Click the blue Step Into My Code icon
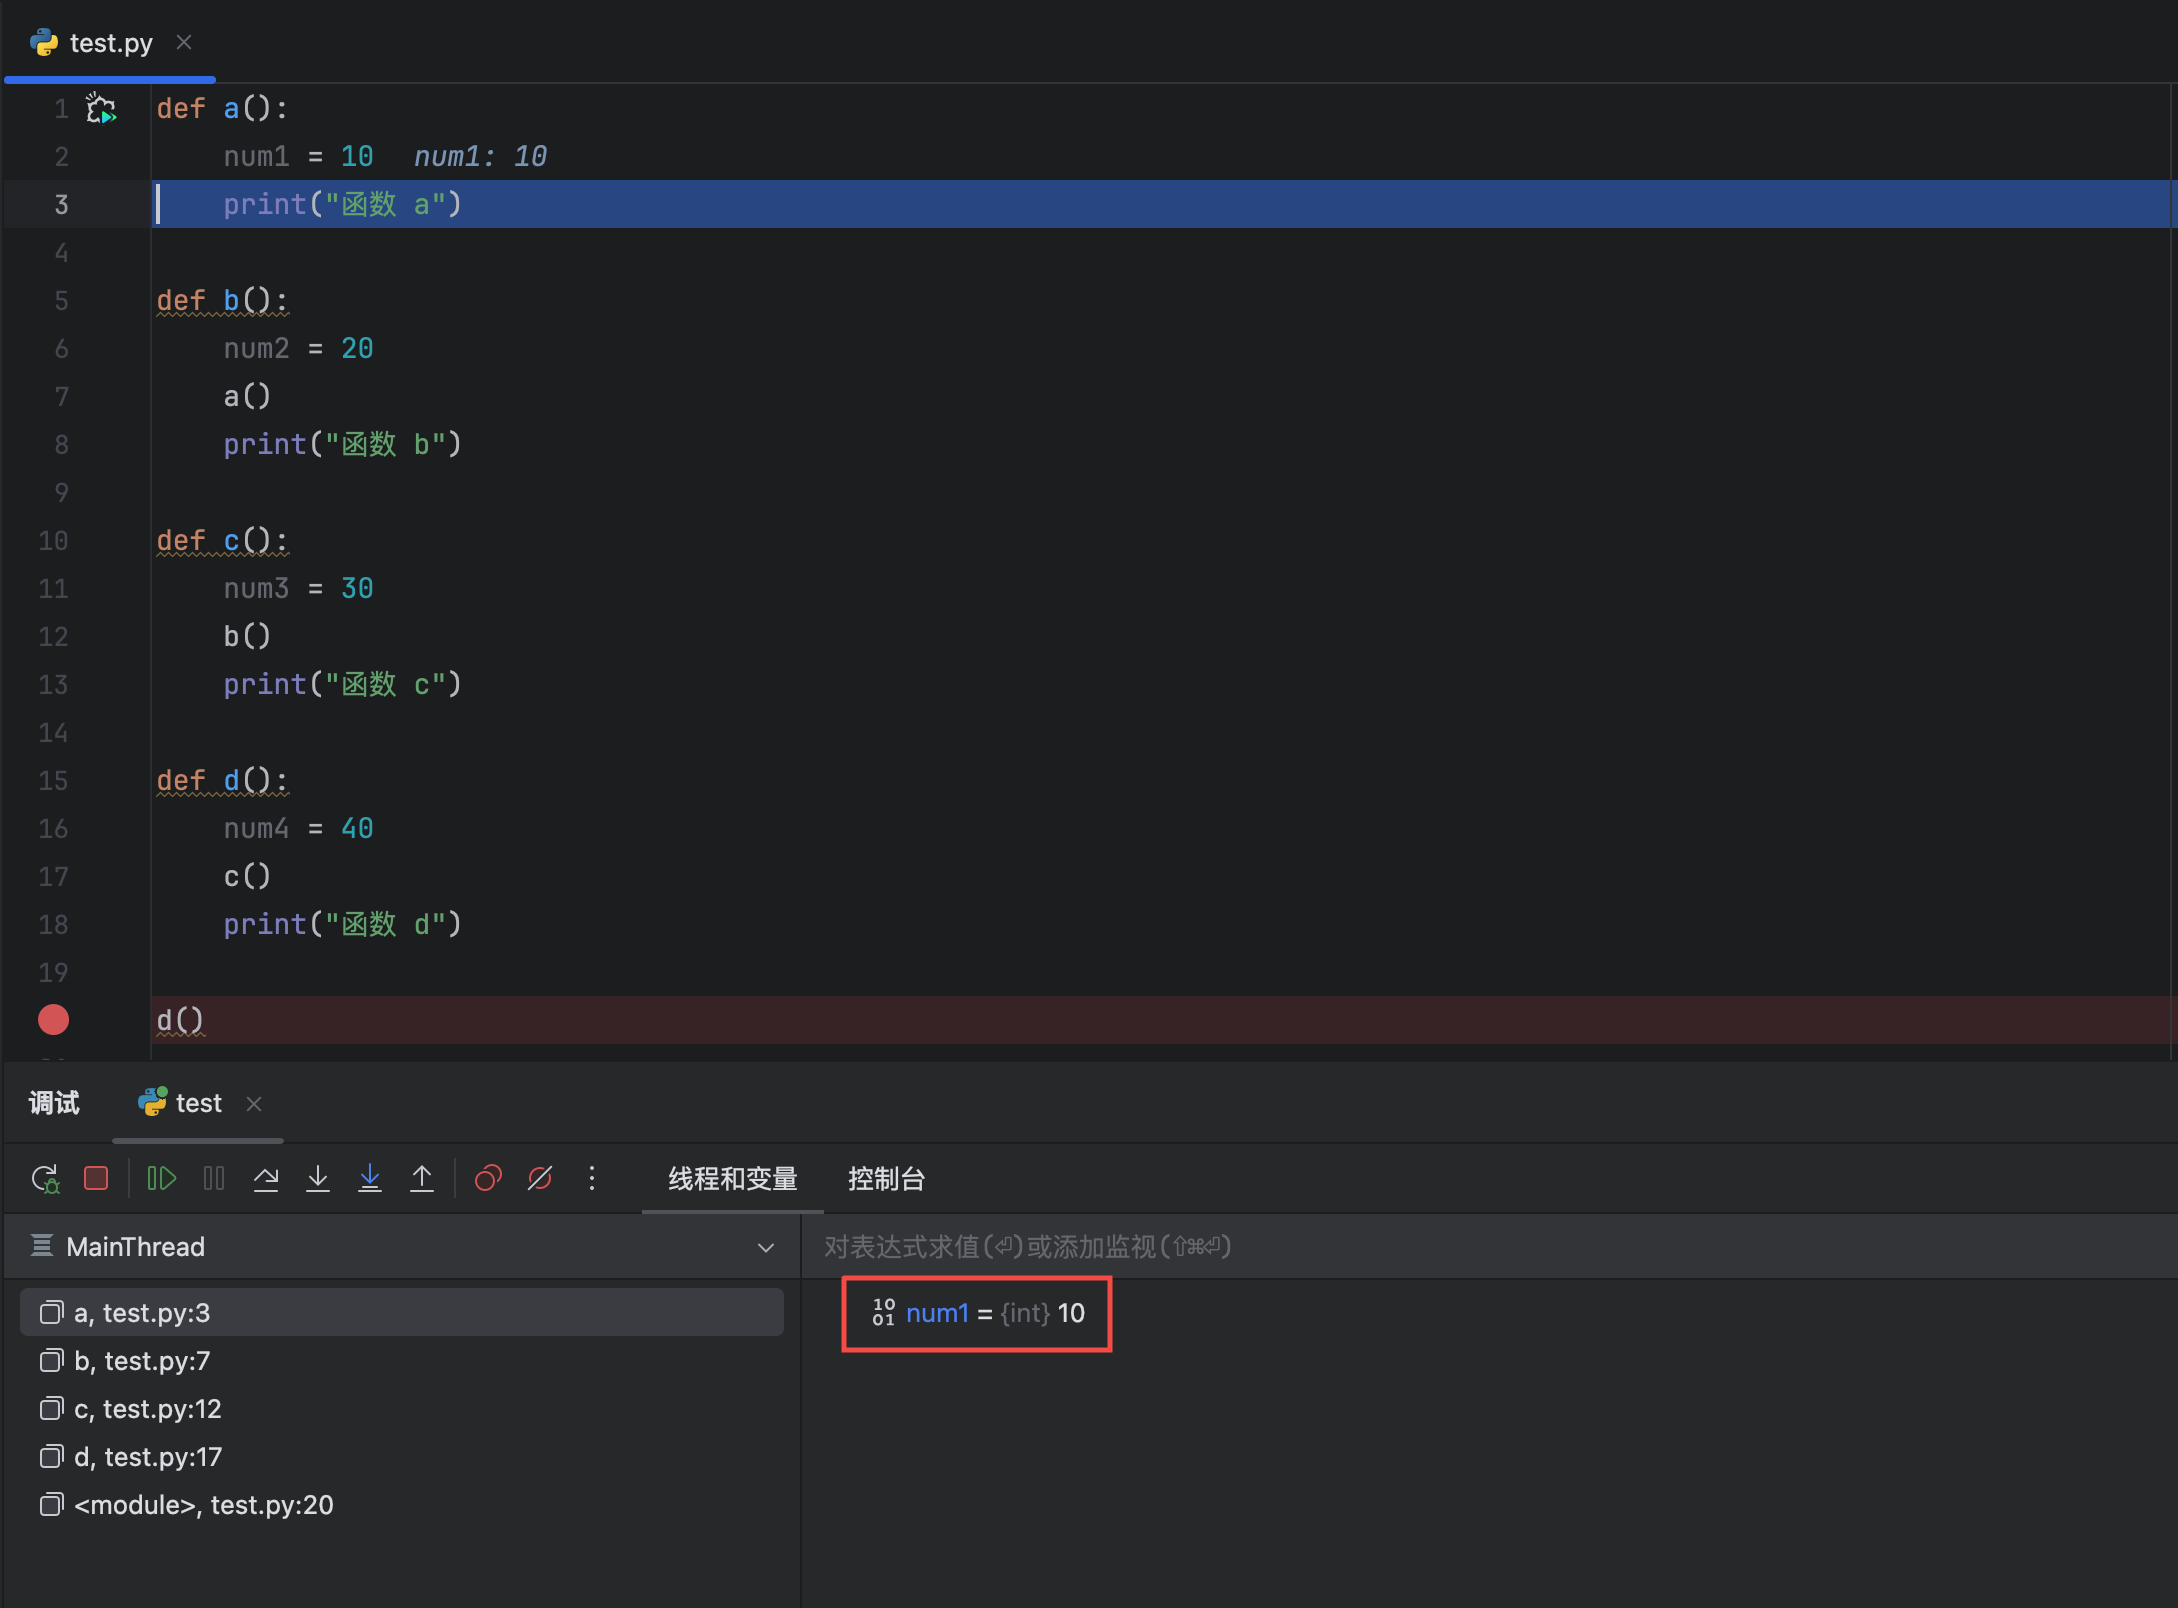Viewport: 2178px width, 1608px height. (x=370, y=1179)
